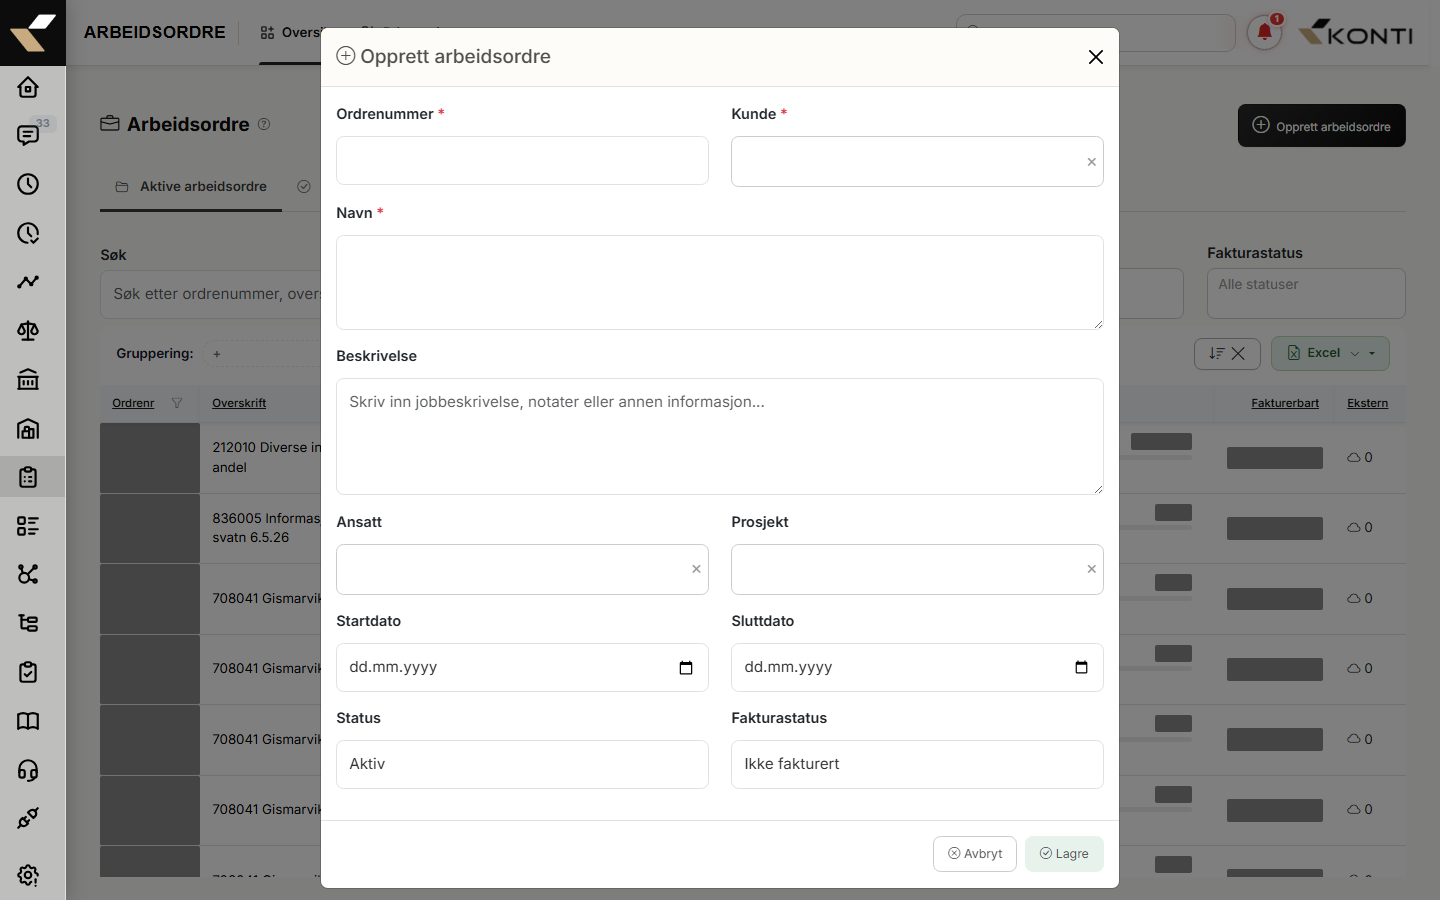Click the Konti logo at top-left
Viewport: 1440px width, 900px height.
[33, 33]
